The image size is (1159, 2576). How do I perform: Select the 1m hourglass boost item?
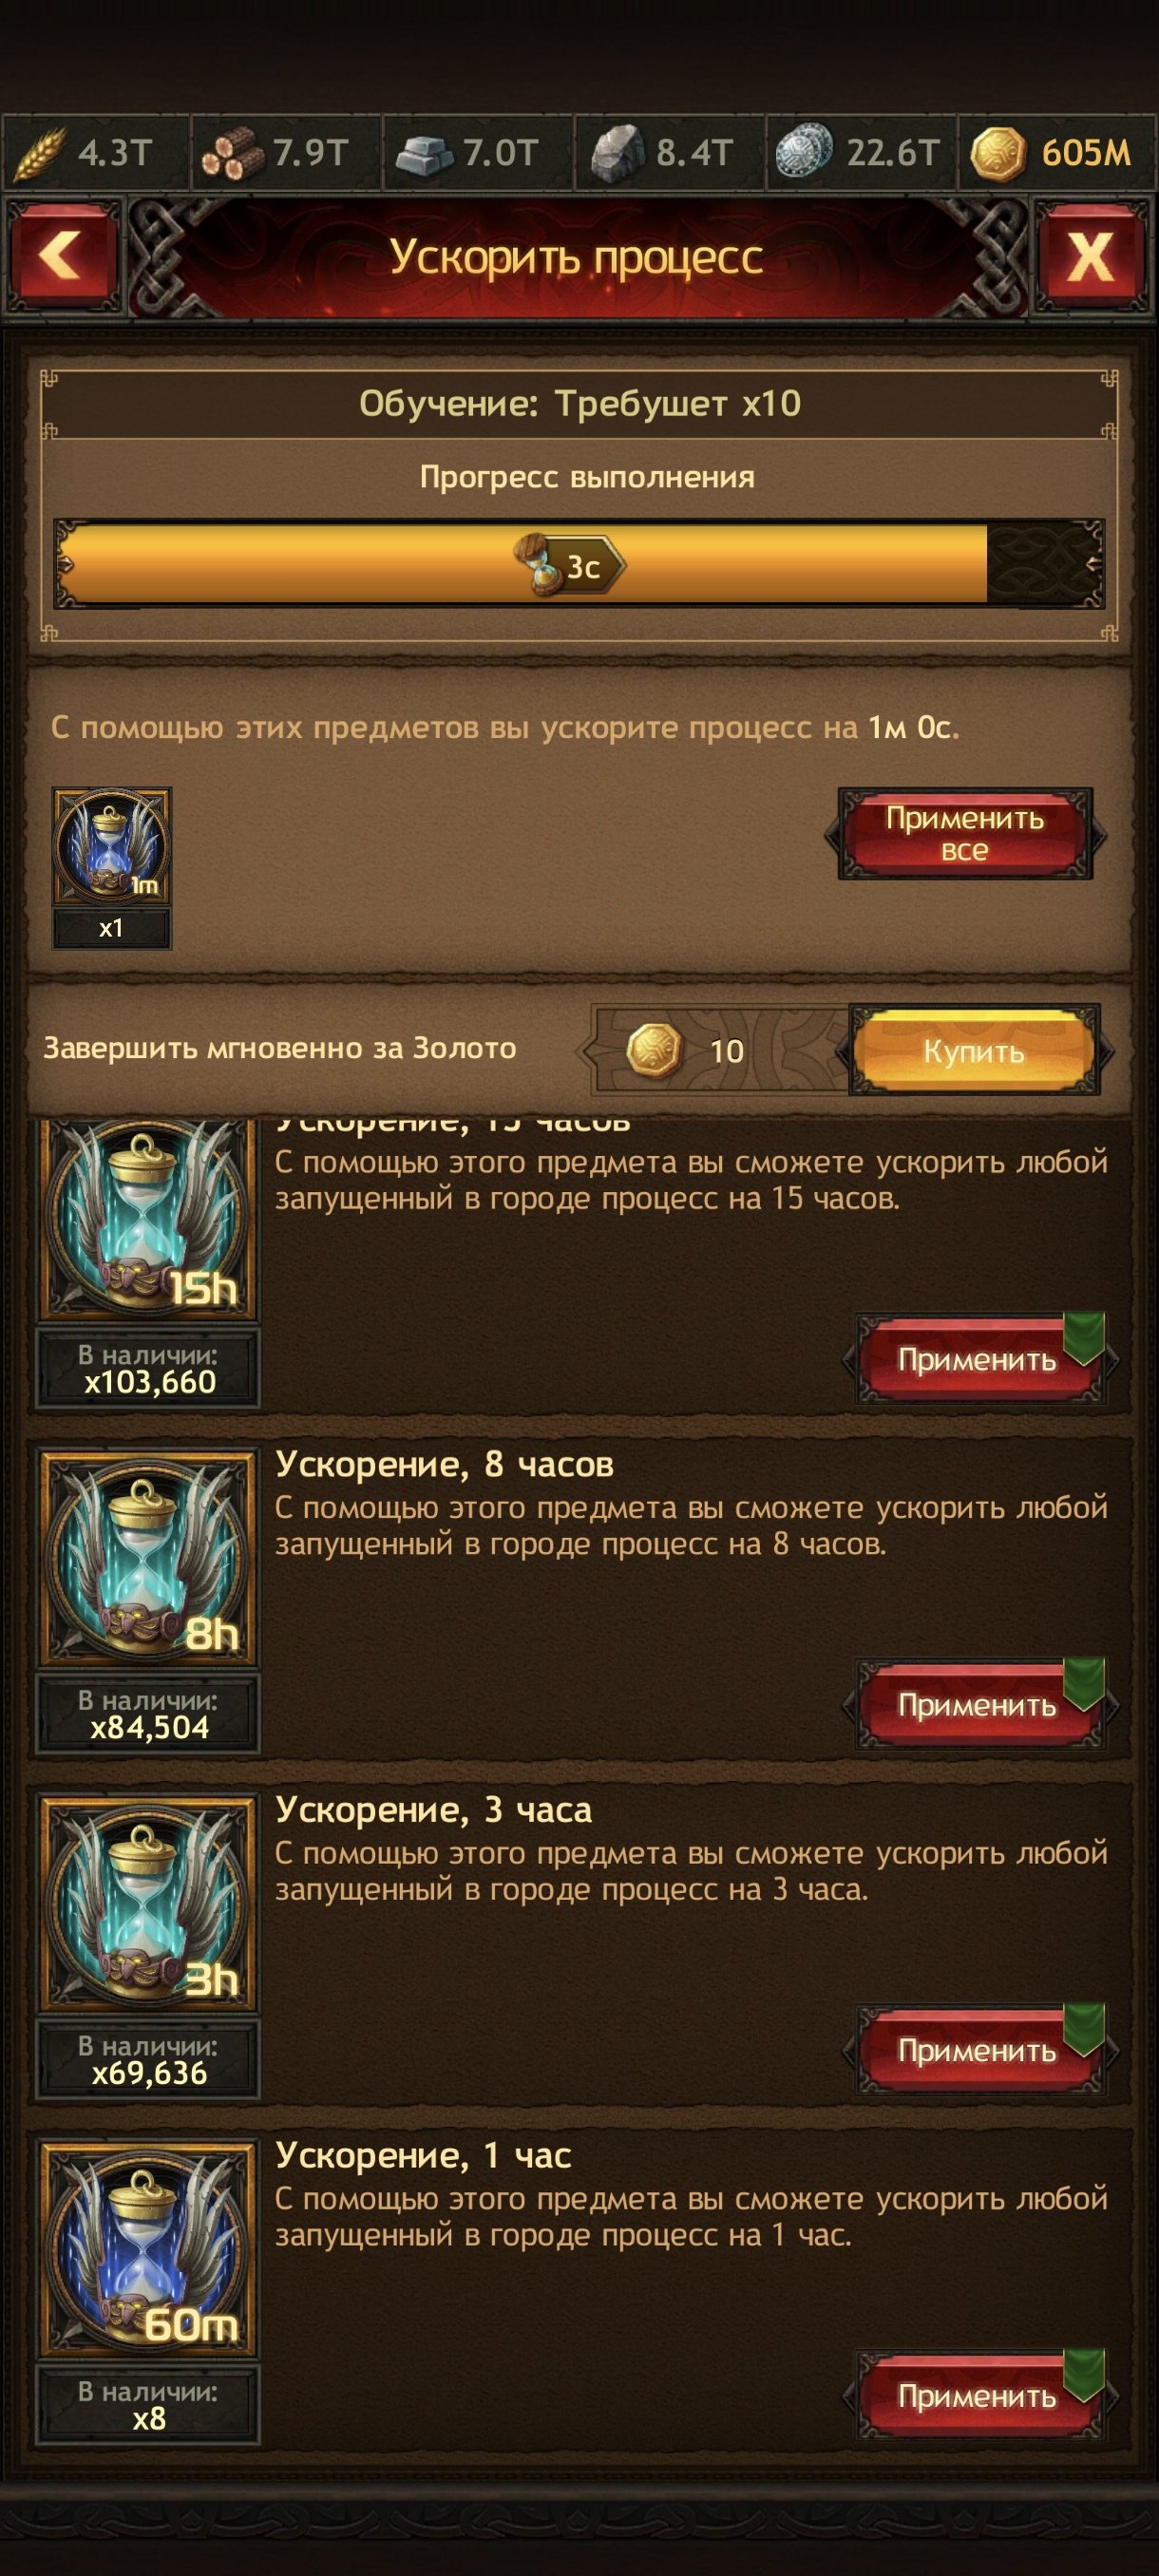pos(112,847)
